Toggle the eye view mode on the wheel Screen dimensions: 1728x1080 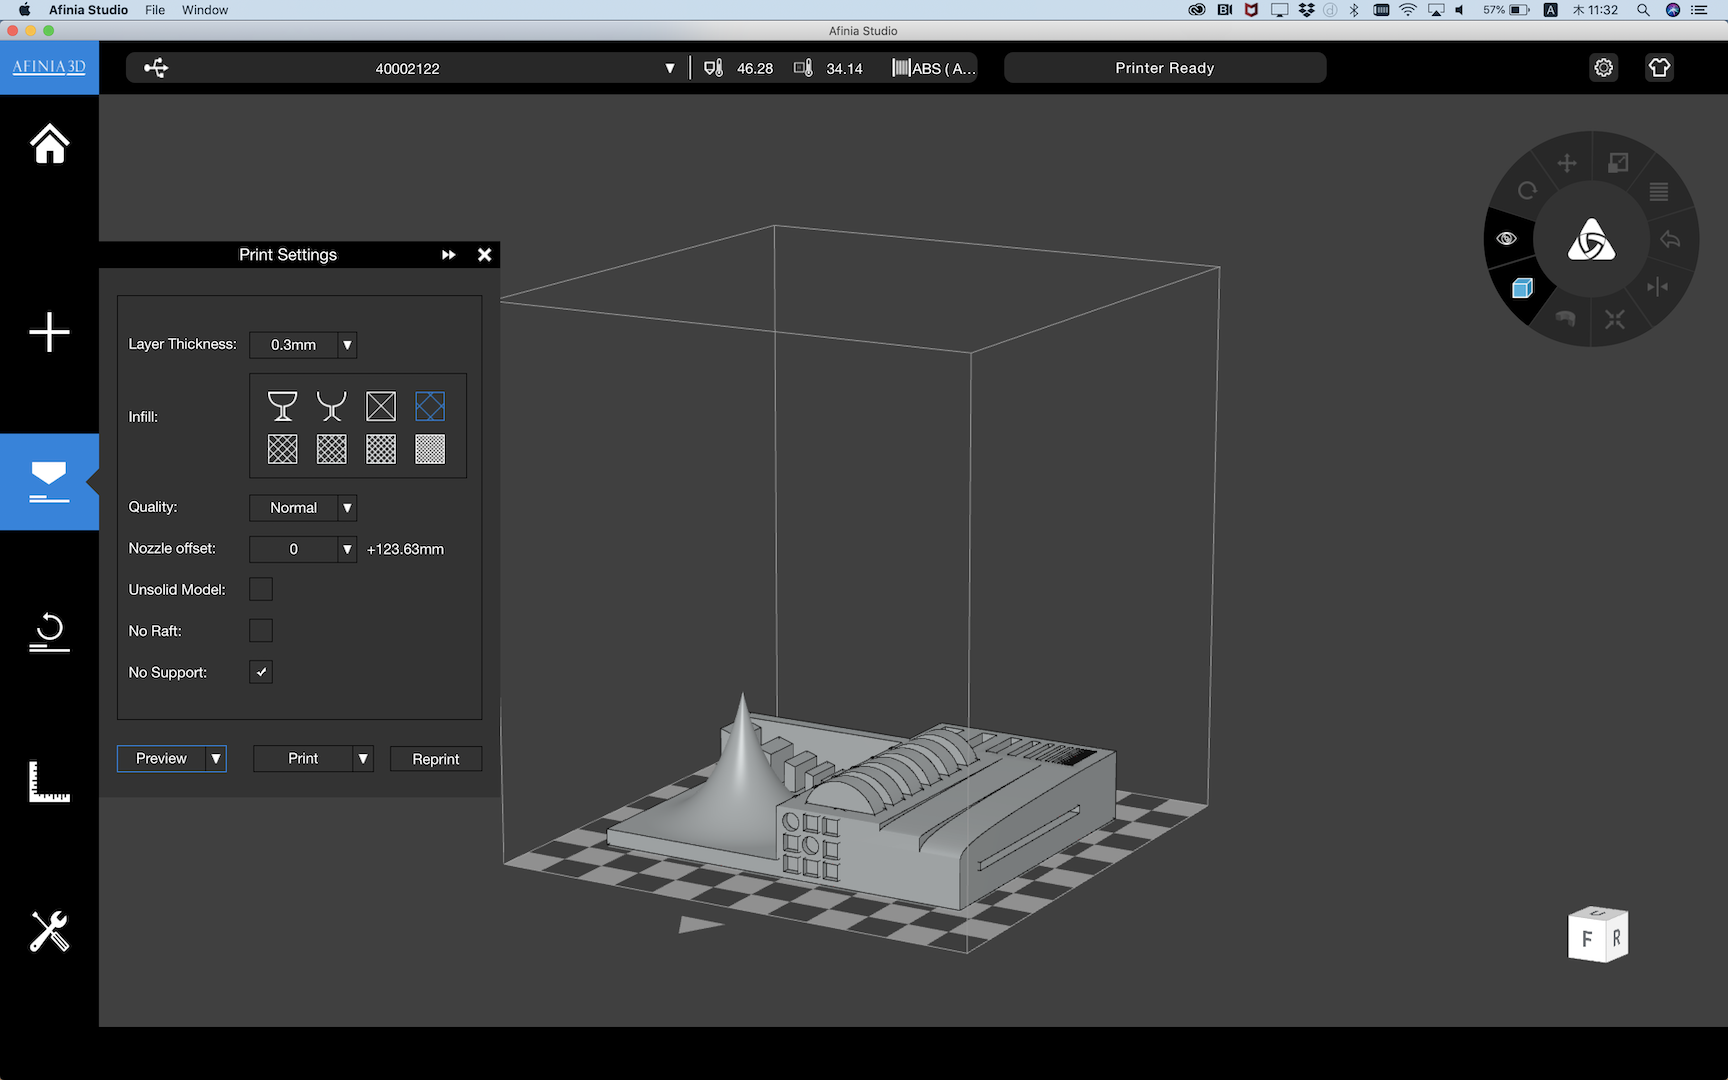point(1506,238)
